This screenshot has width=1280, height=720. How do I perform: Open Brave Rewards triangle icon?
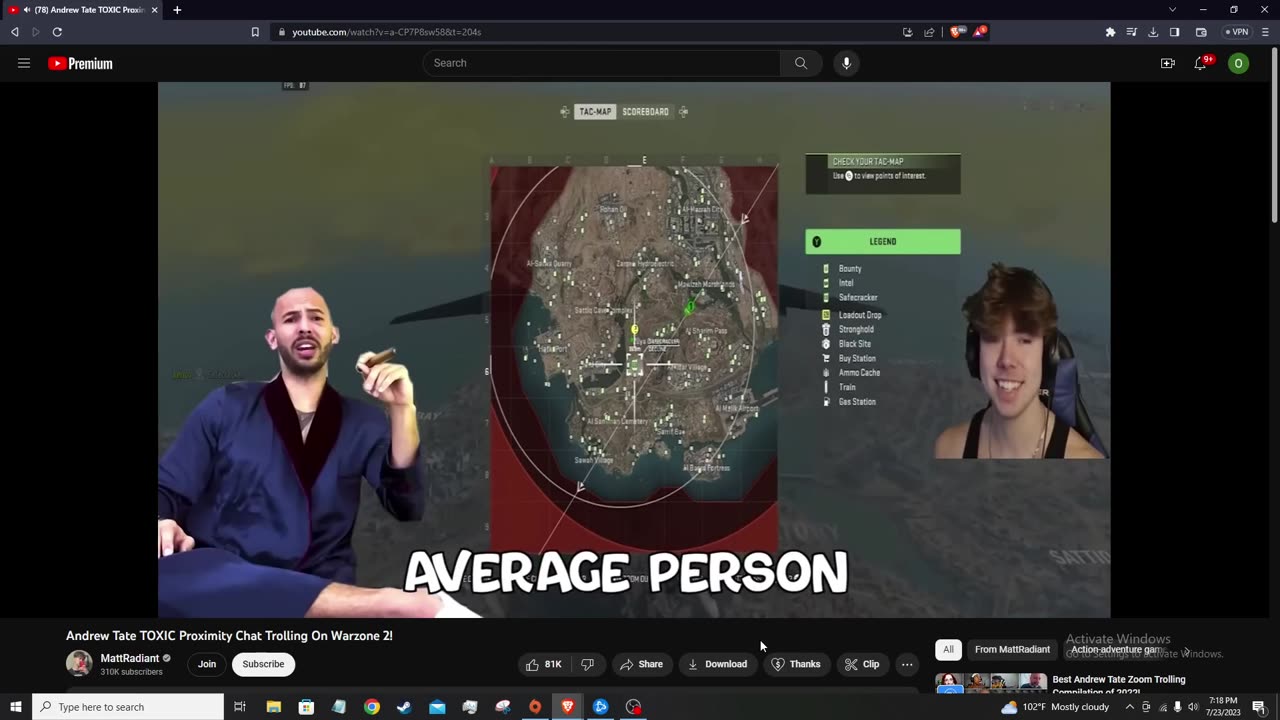point(981,32)
